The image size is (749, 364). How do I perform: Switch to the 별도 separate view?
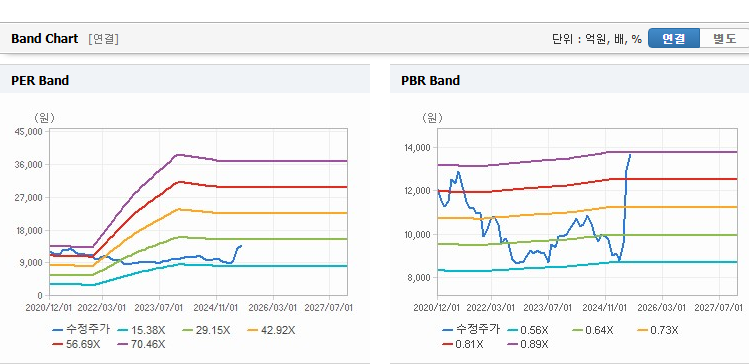click(725, 39)
